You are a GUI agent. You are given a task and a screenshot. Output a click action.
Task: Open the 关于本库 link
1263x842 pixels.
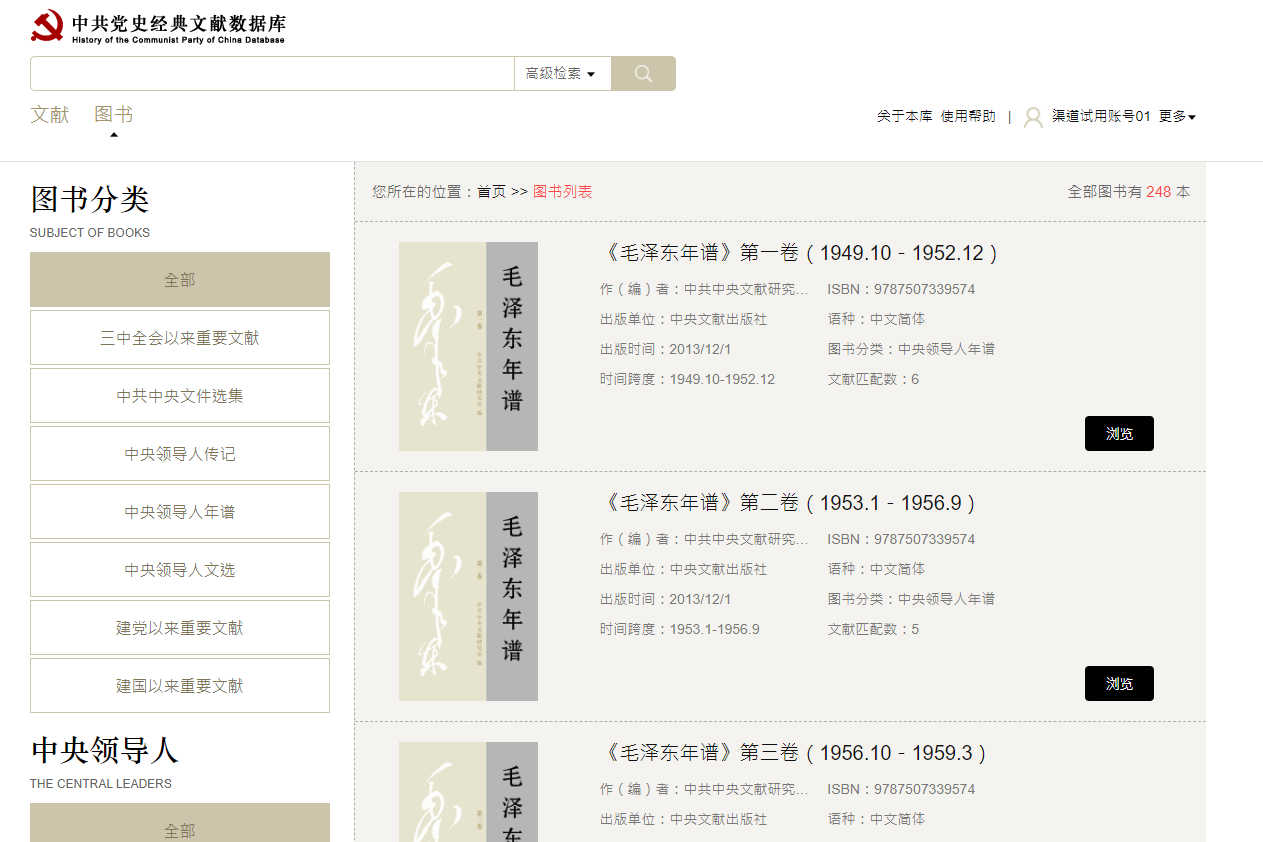[x=904, y=117]
